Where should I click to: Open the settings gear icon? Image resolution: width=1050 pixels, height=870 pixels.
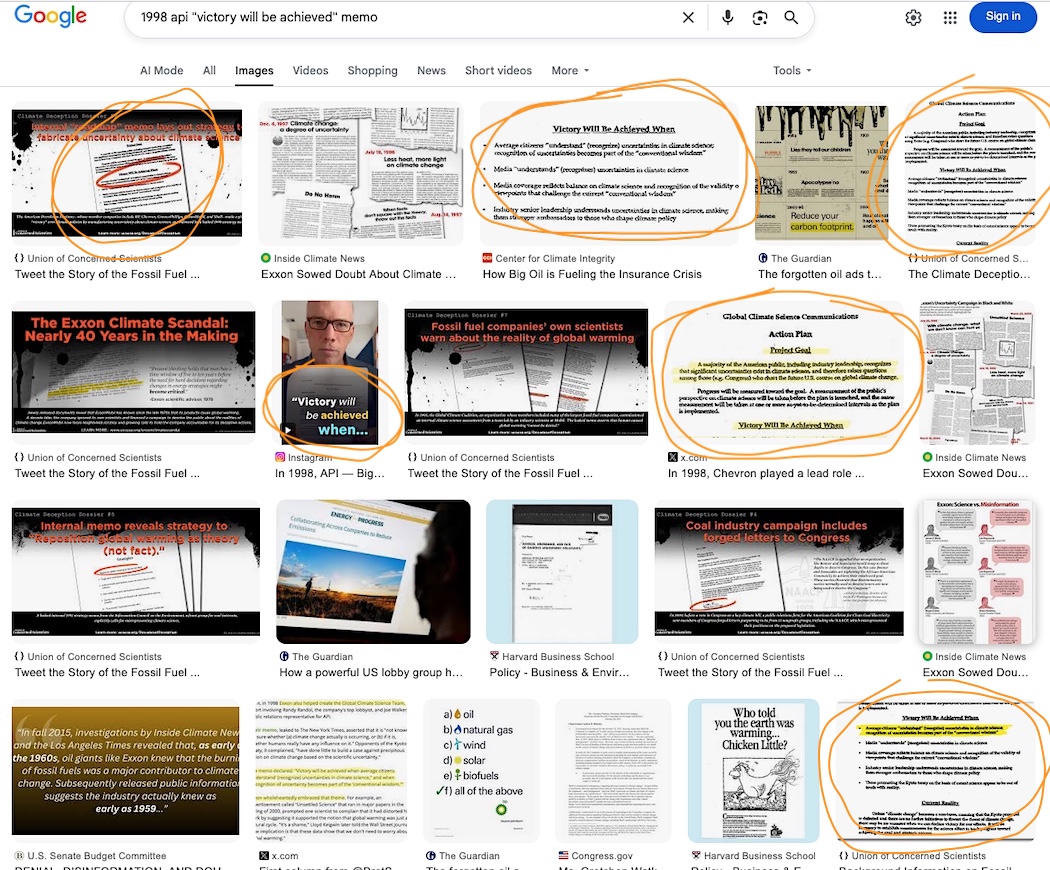(x=913, y=17)
